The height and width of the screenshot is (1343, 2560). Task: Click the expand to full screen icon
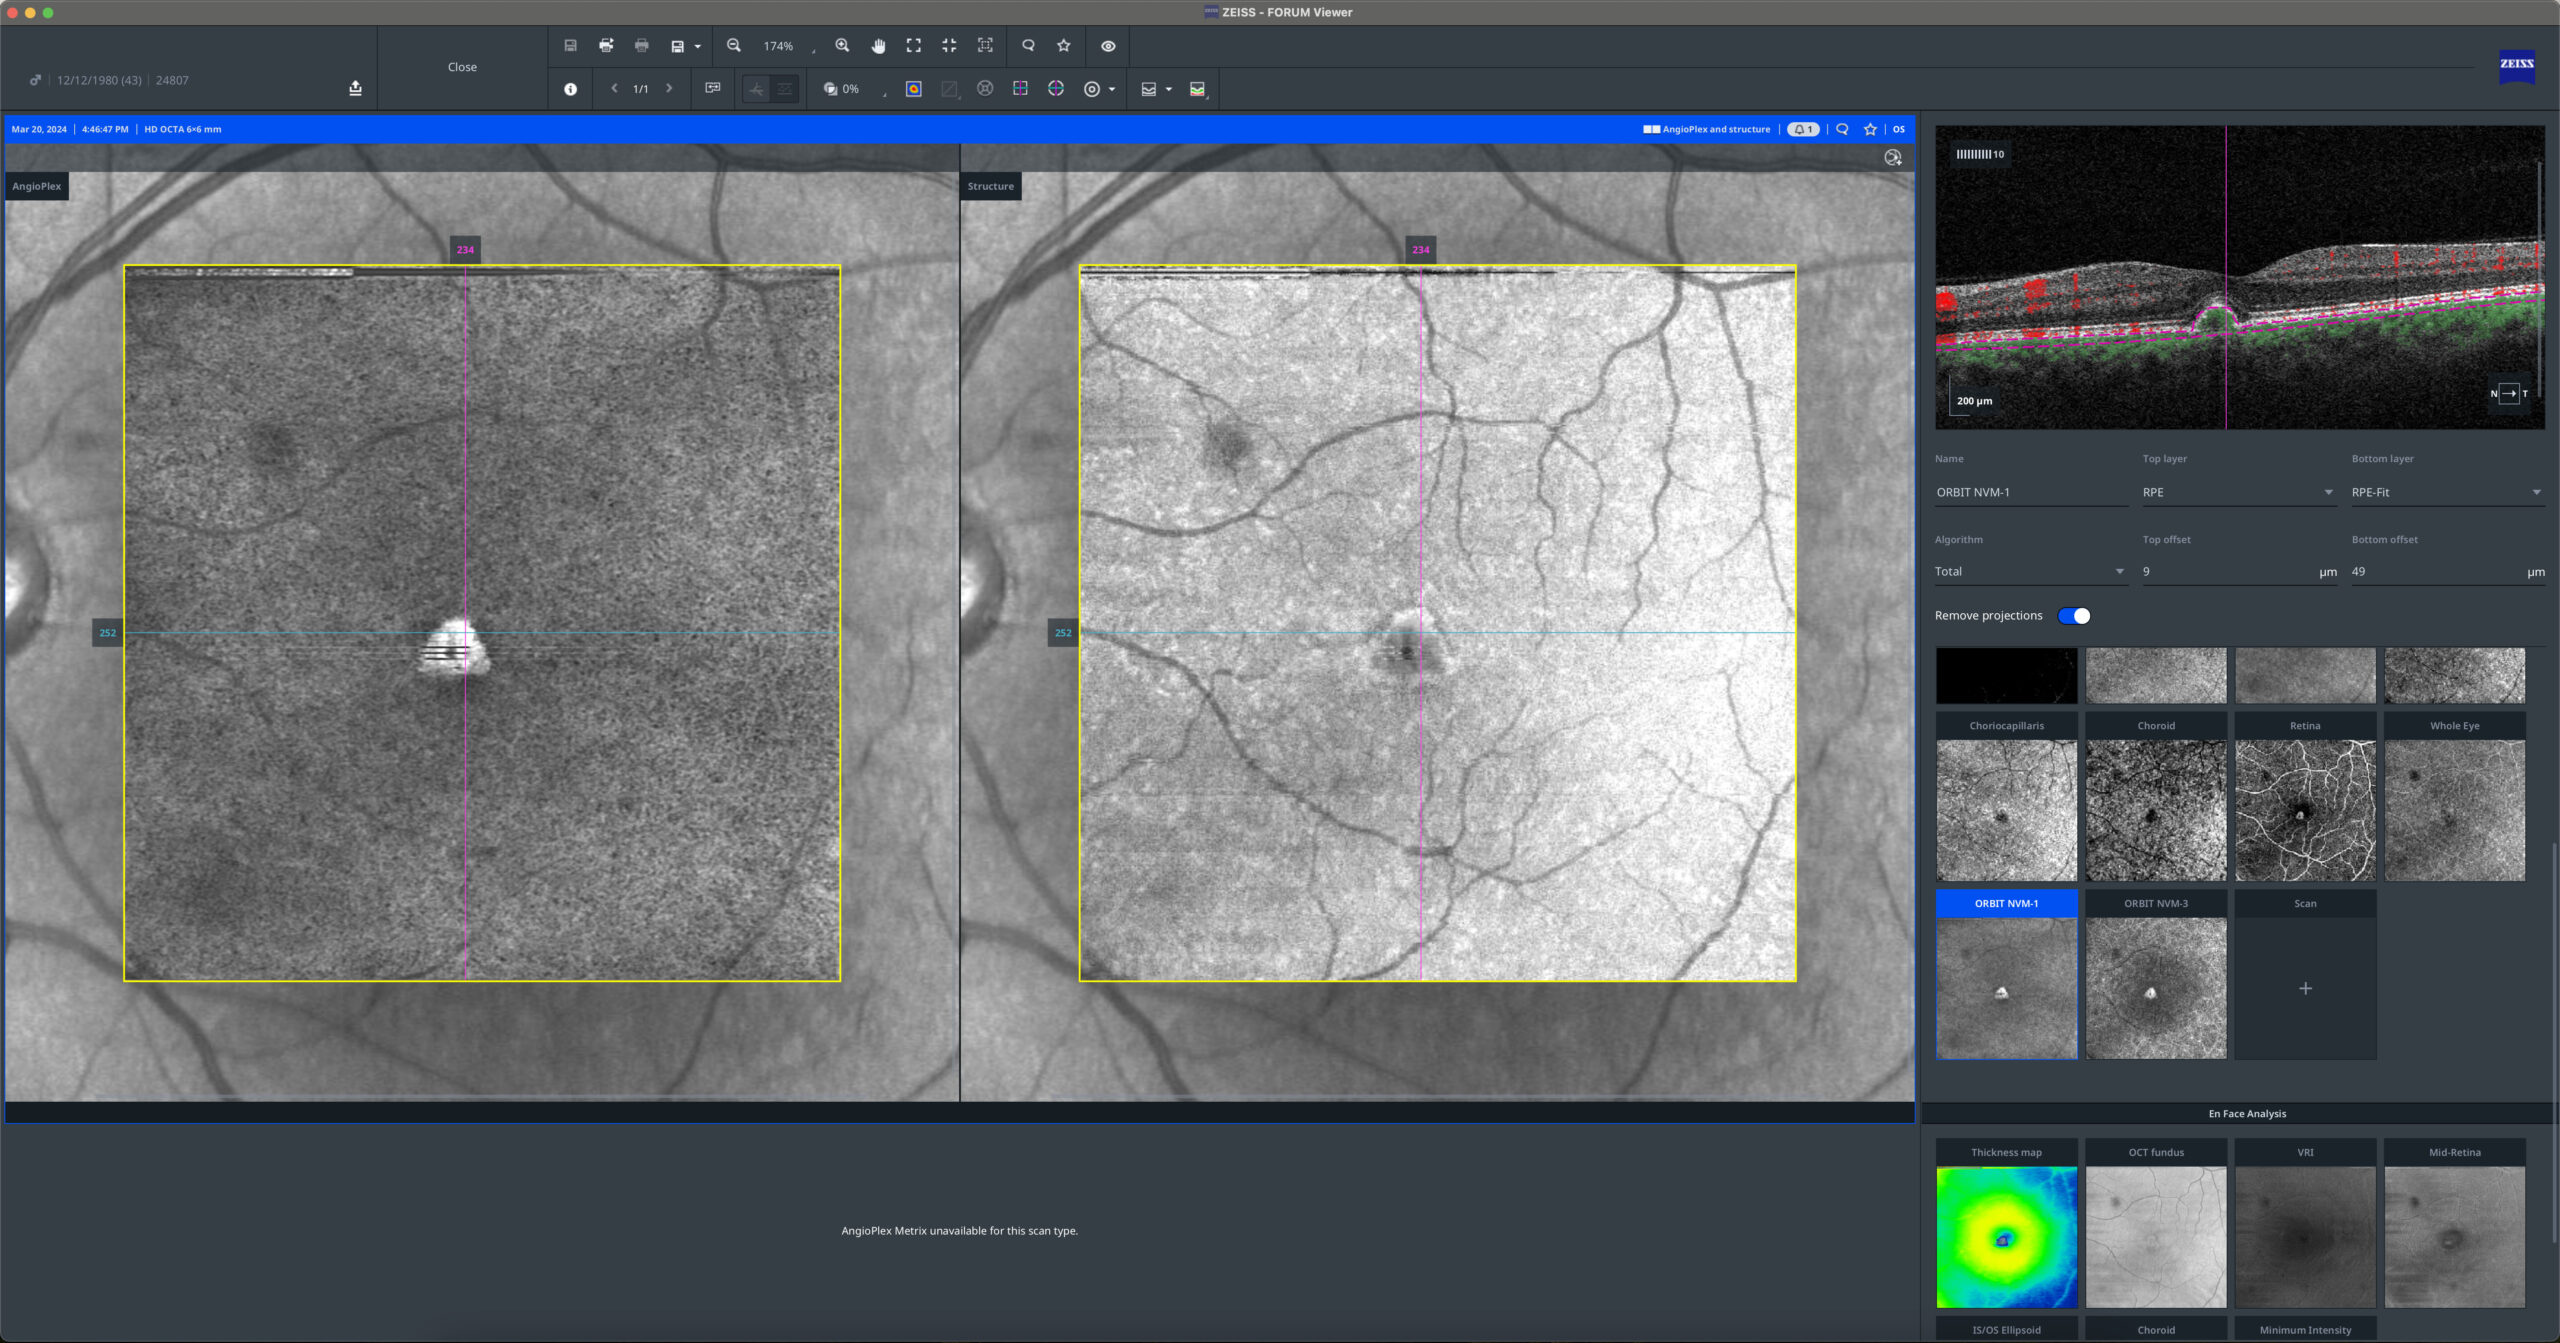914,46
